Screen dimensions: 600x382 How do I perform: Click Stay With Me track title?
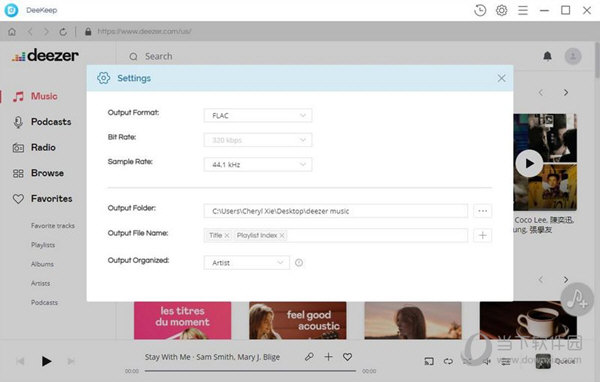pos(168,357)
